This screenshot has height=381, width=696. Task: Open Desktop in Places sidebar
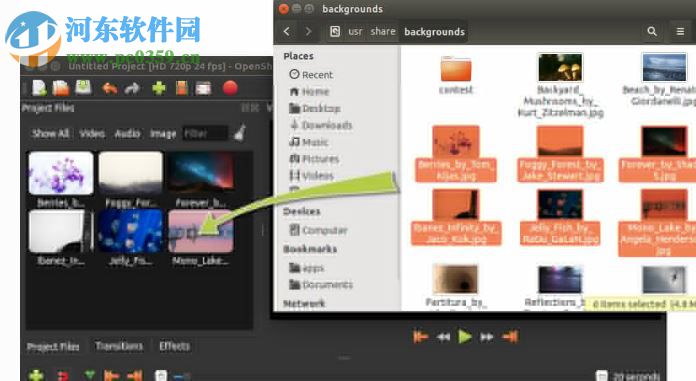(315, 108)
